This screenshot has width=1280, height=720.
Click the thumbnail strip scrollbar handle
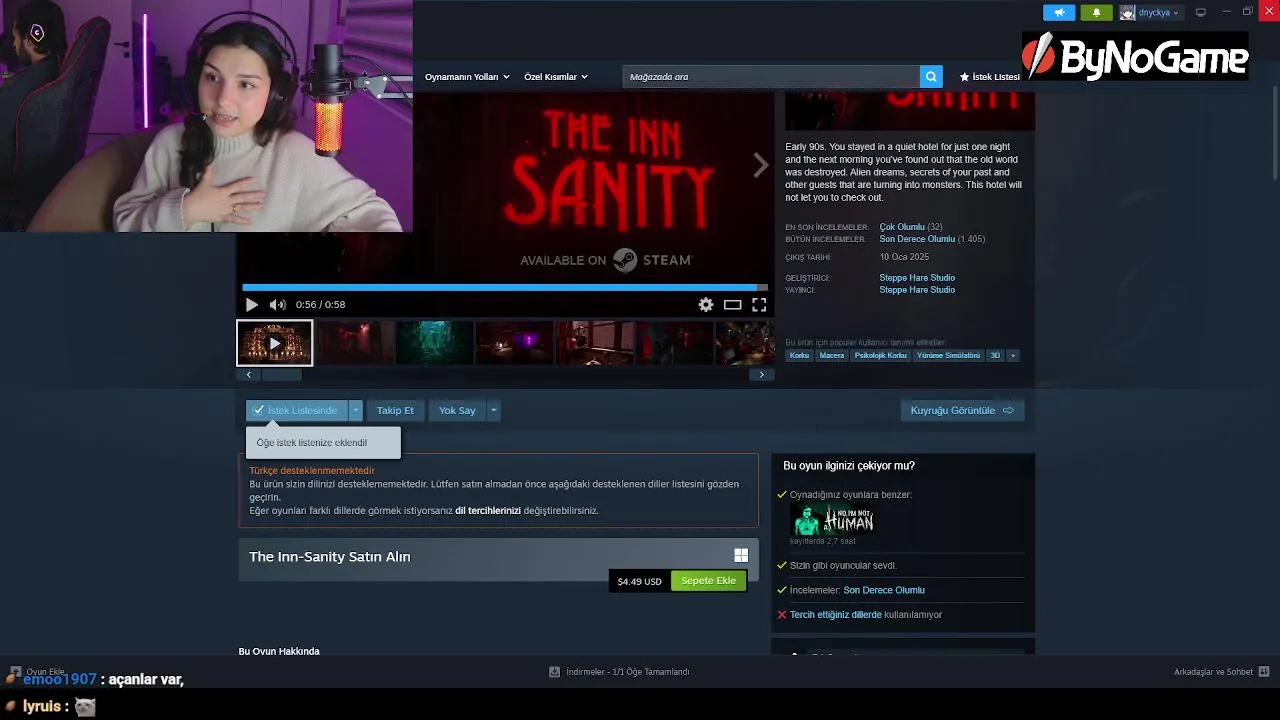(281, 375)
